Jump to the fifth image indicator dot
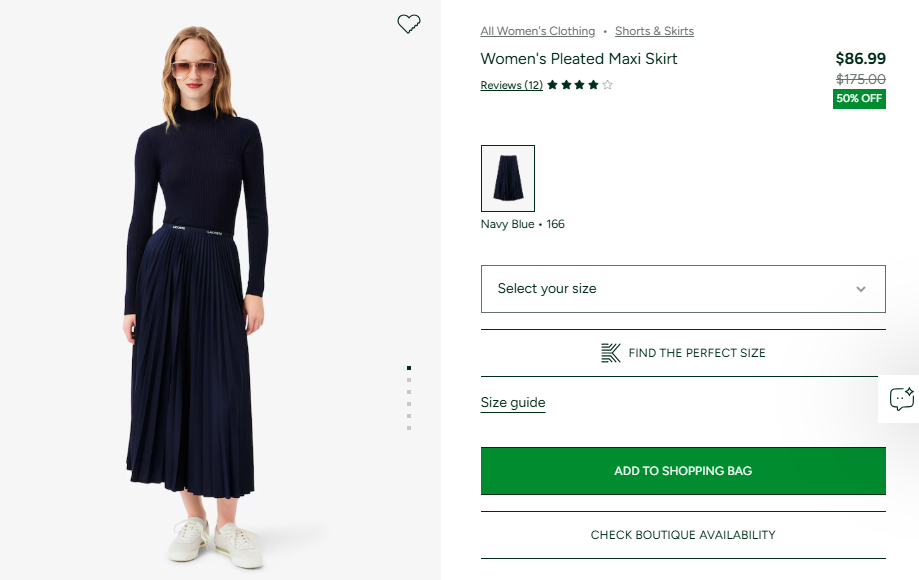 pos(409,416)
